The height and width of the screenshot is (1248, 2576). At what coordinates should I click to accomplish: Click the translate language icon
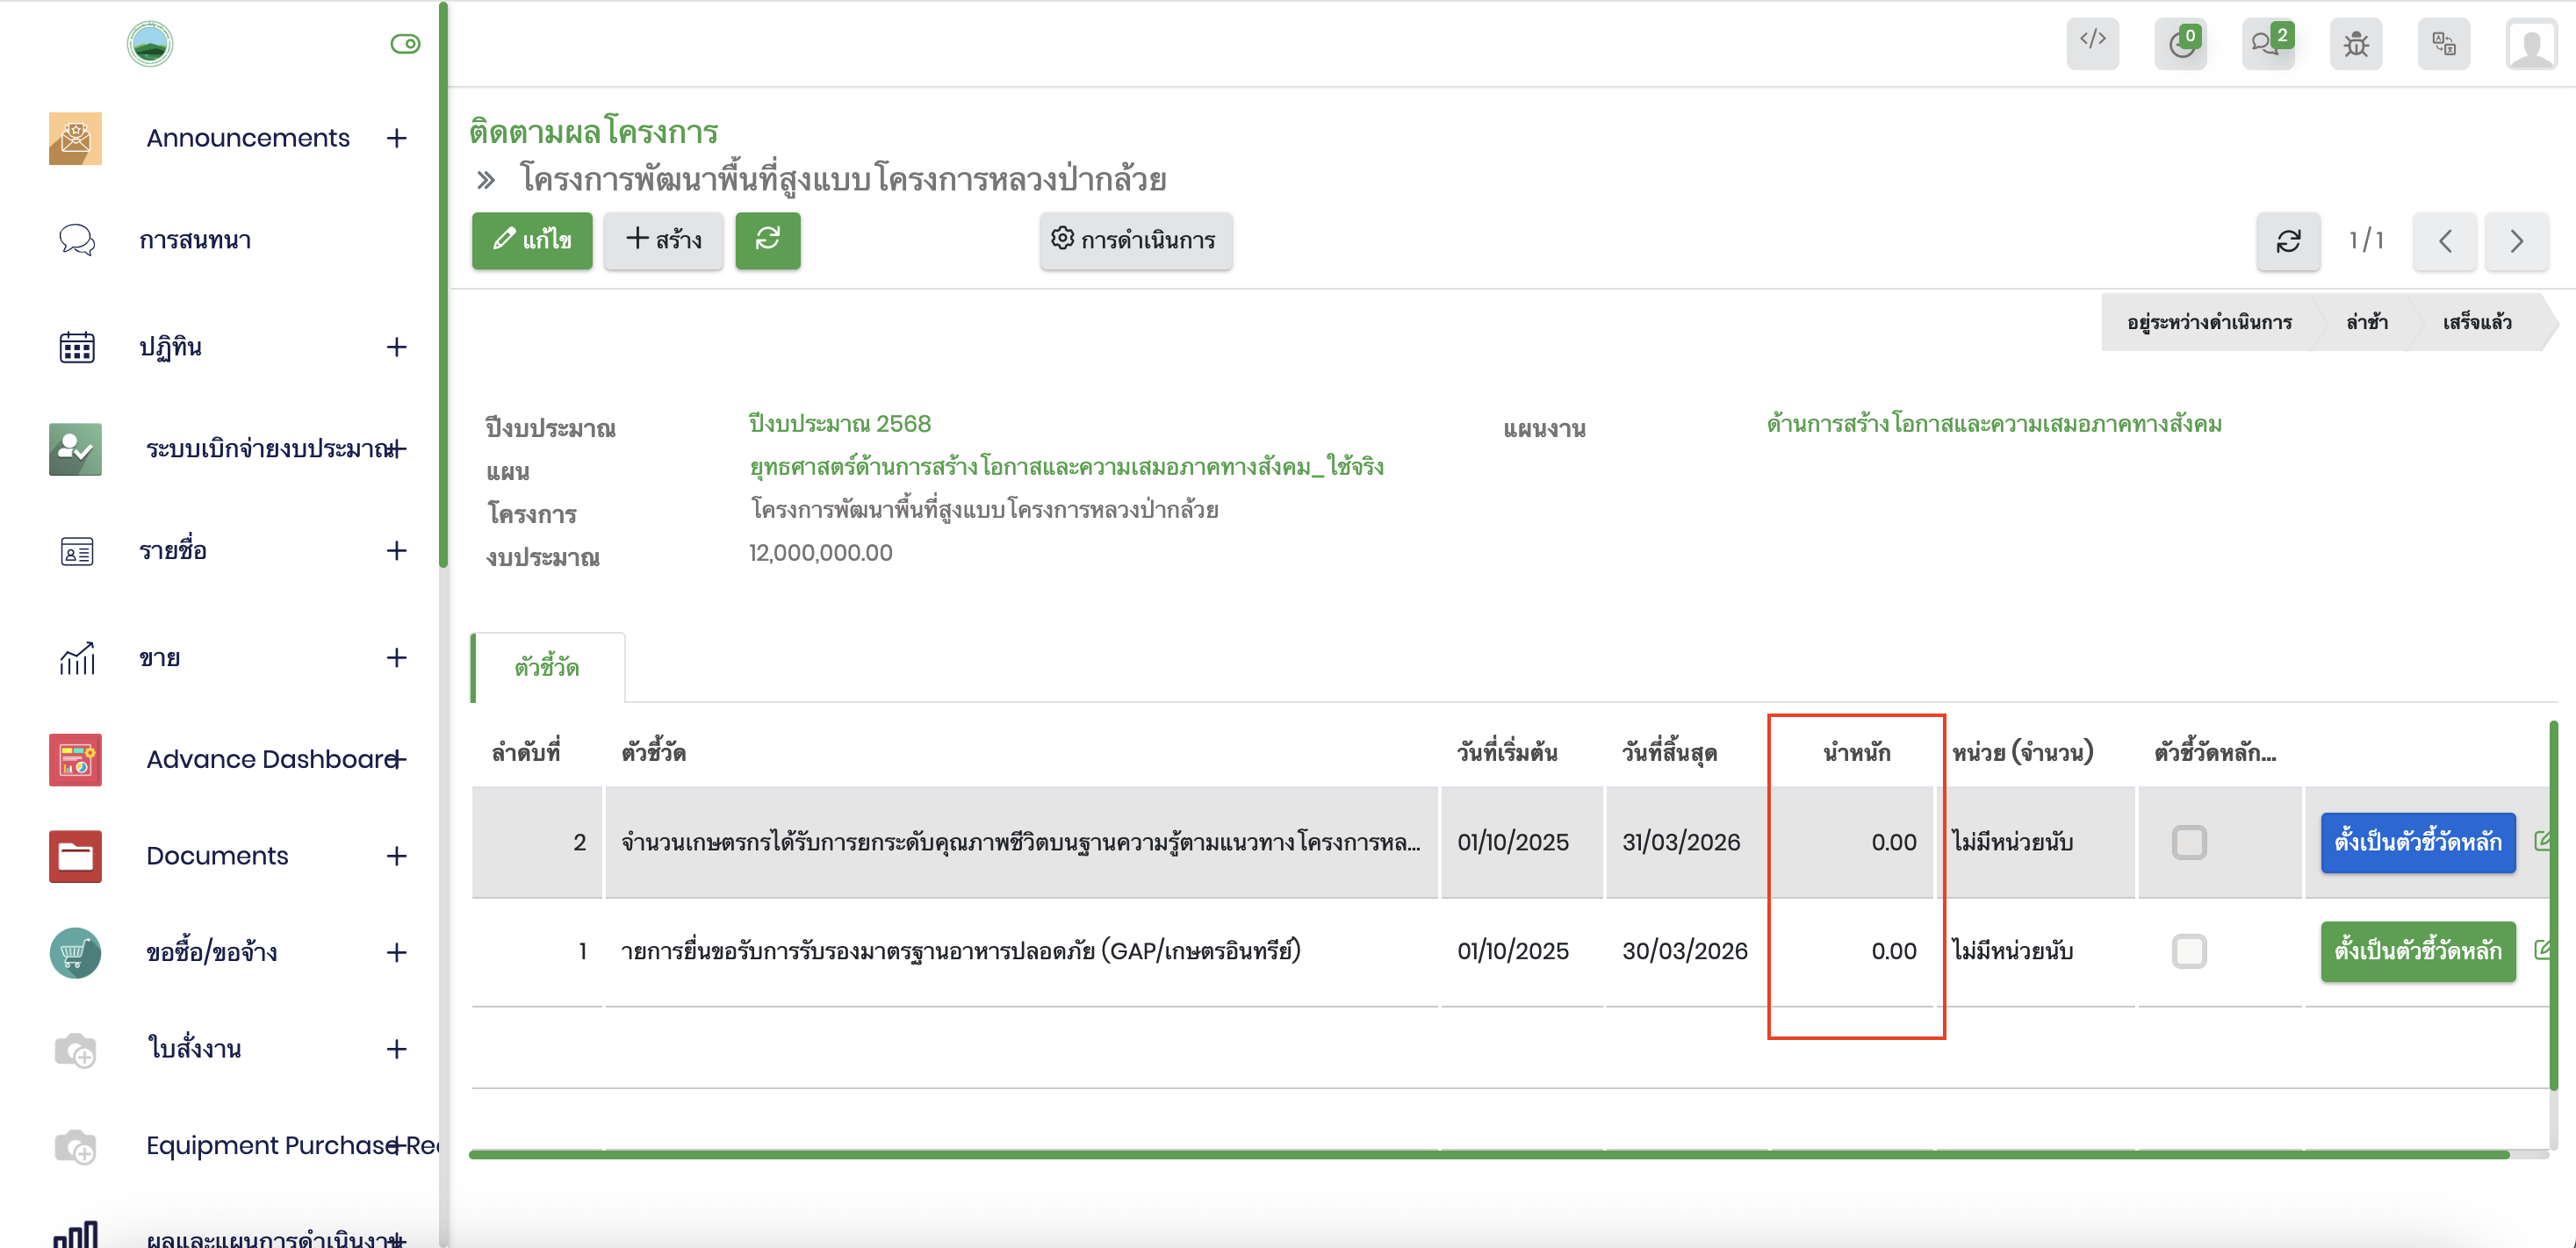2443,43
